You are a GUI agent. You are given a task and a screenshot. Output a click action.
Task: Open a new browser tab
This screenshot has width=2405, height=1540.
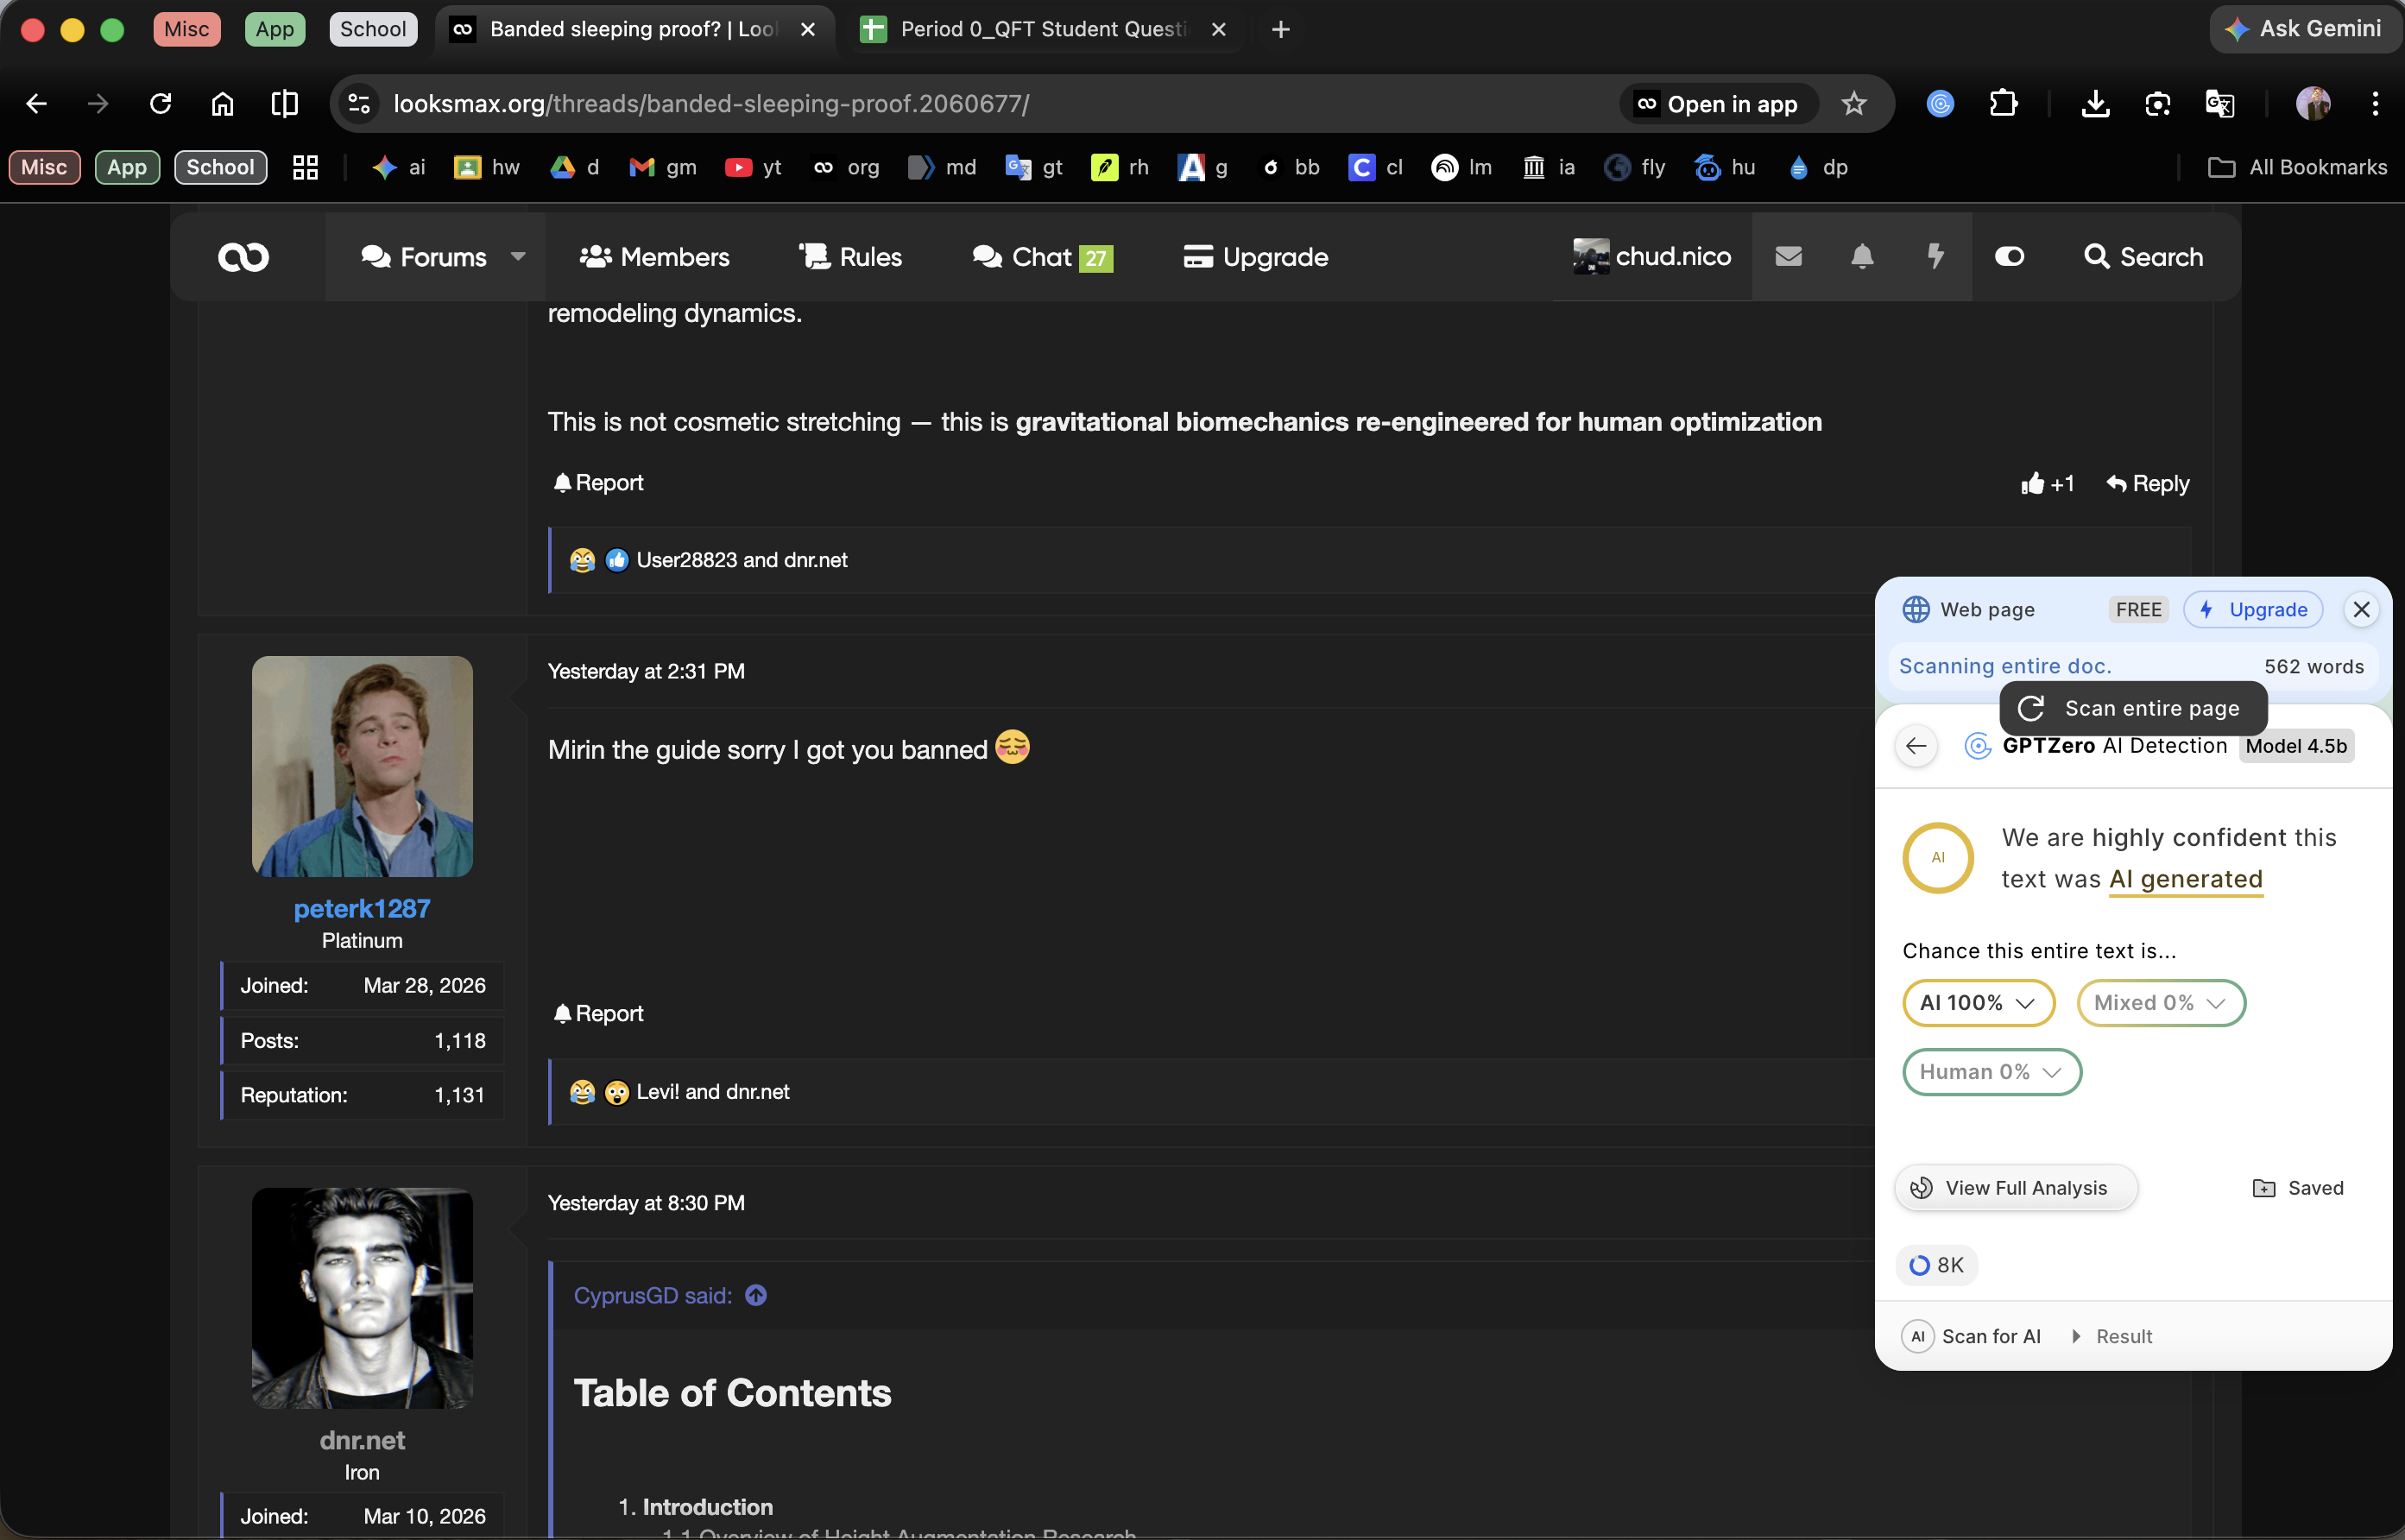1280,29
